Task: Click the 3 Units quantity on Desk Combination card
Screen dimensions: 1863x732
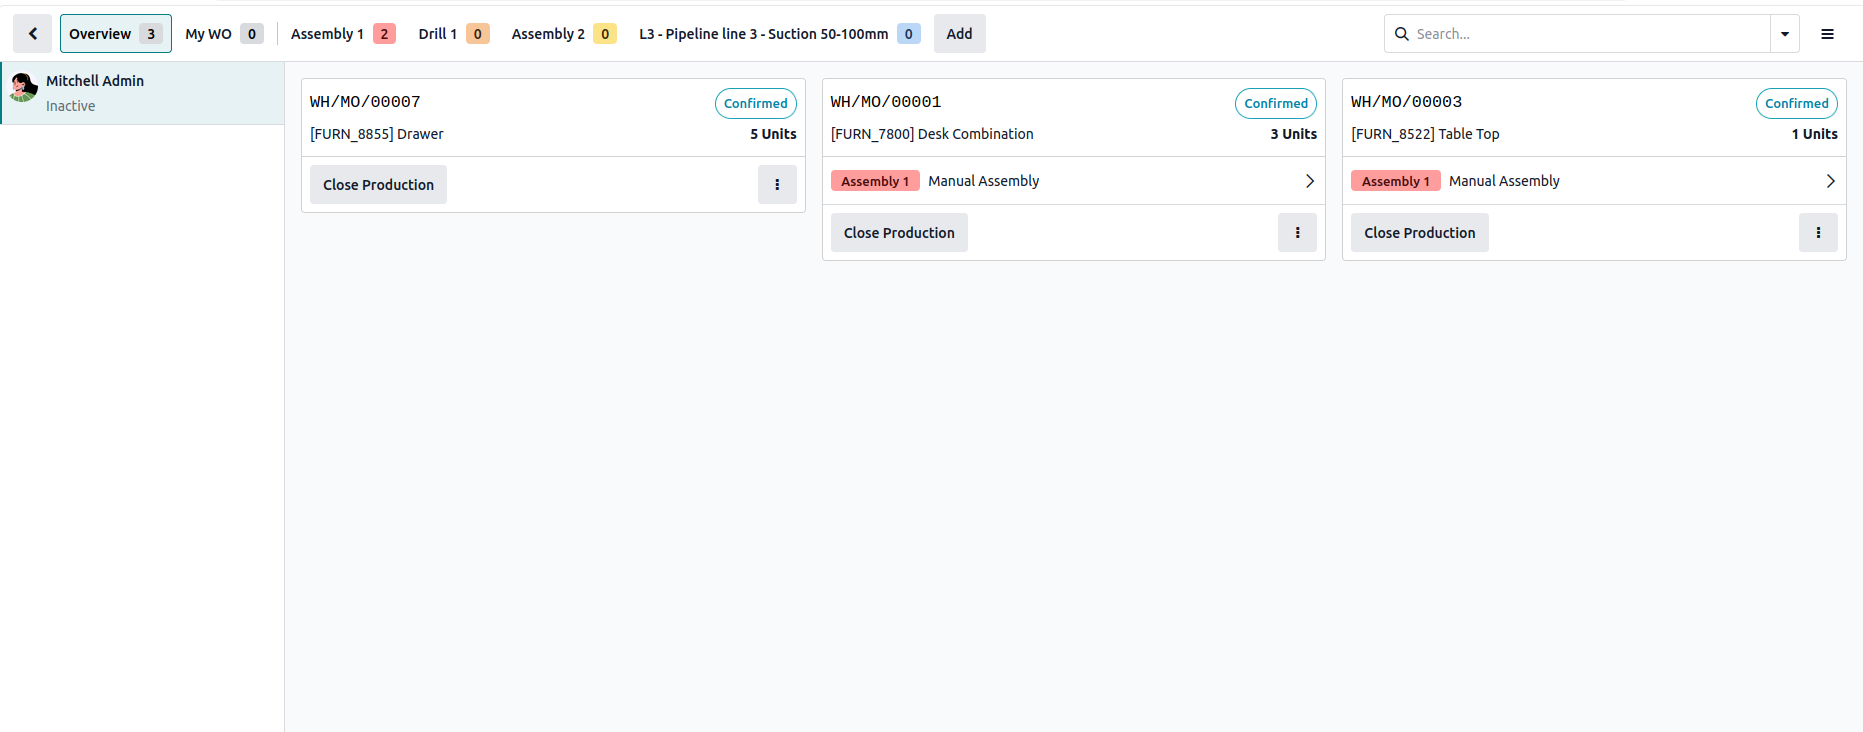Action: point(1294,134)
